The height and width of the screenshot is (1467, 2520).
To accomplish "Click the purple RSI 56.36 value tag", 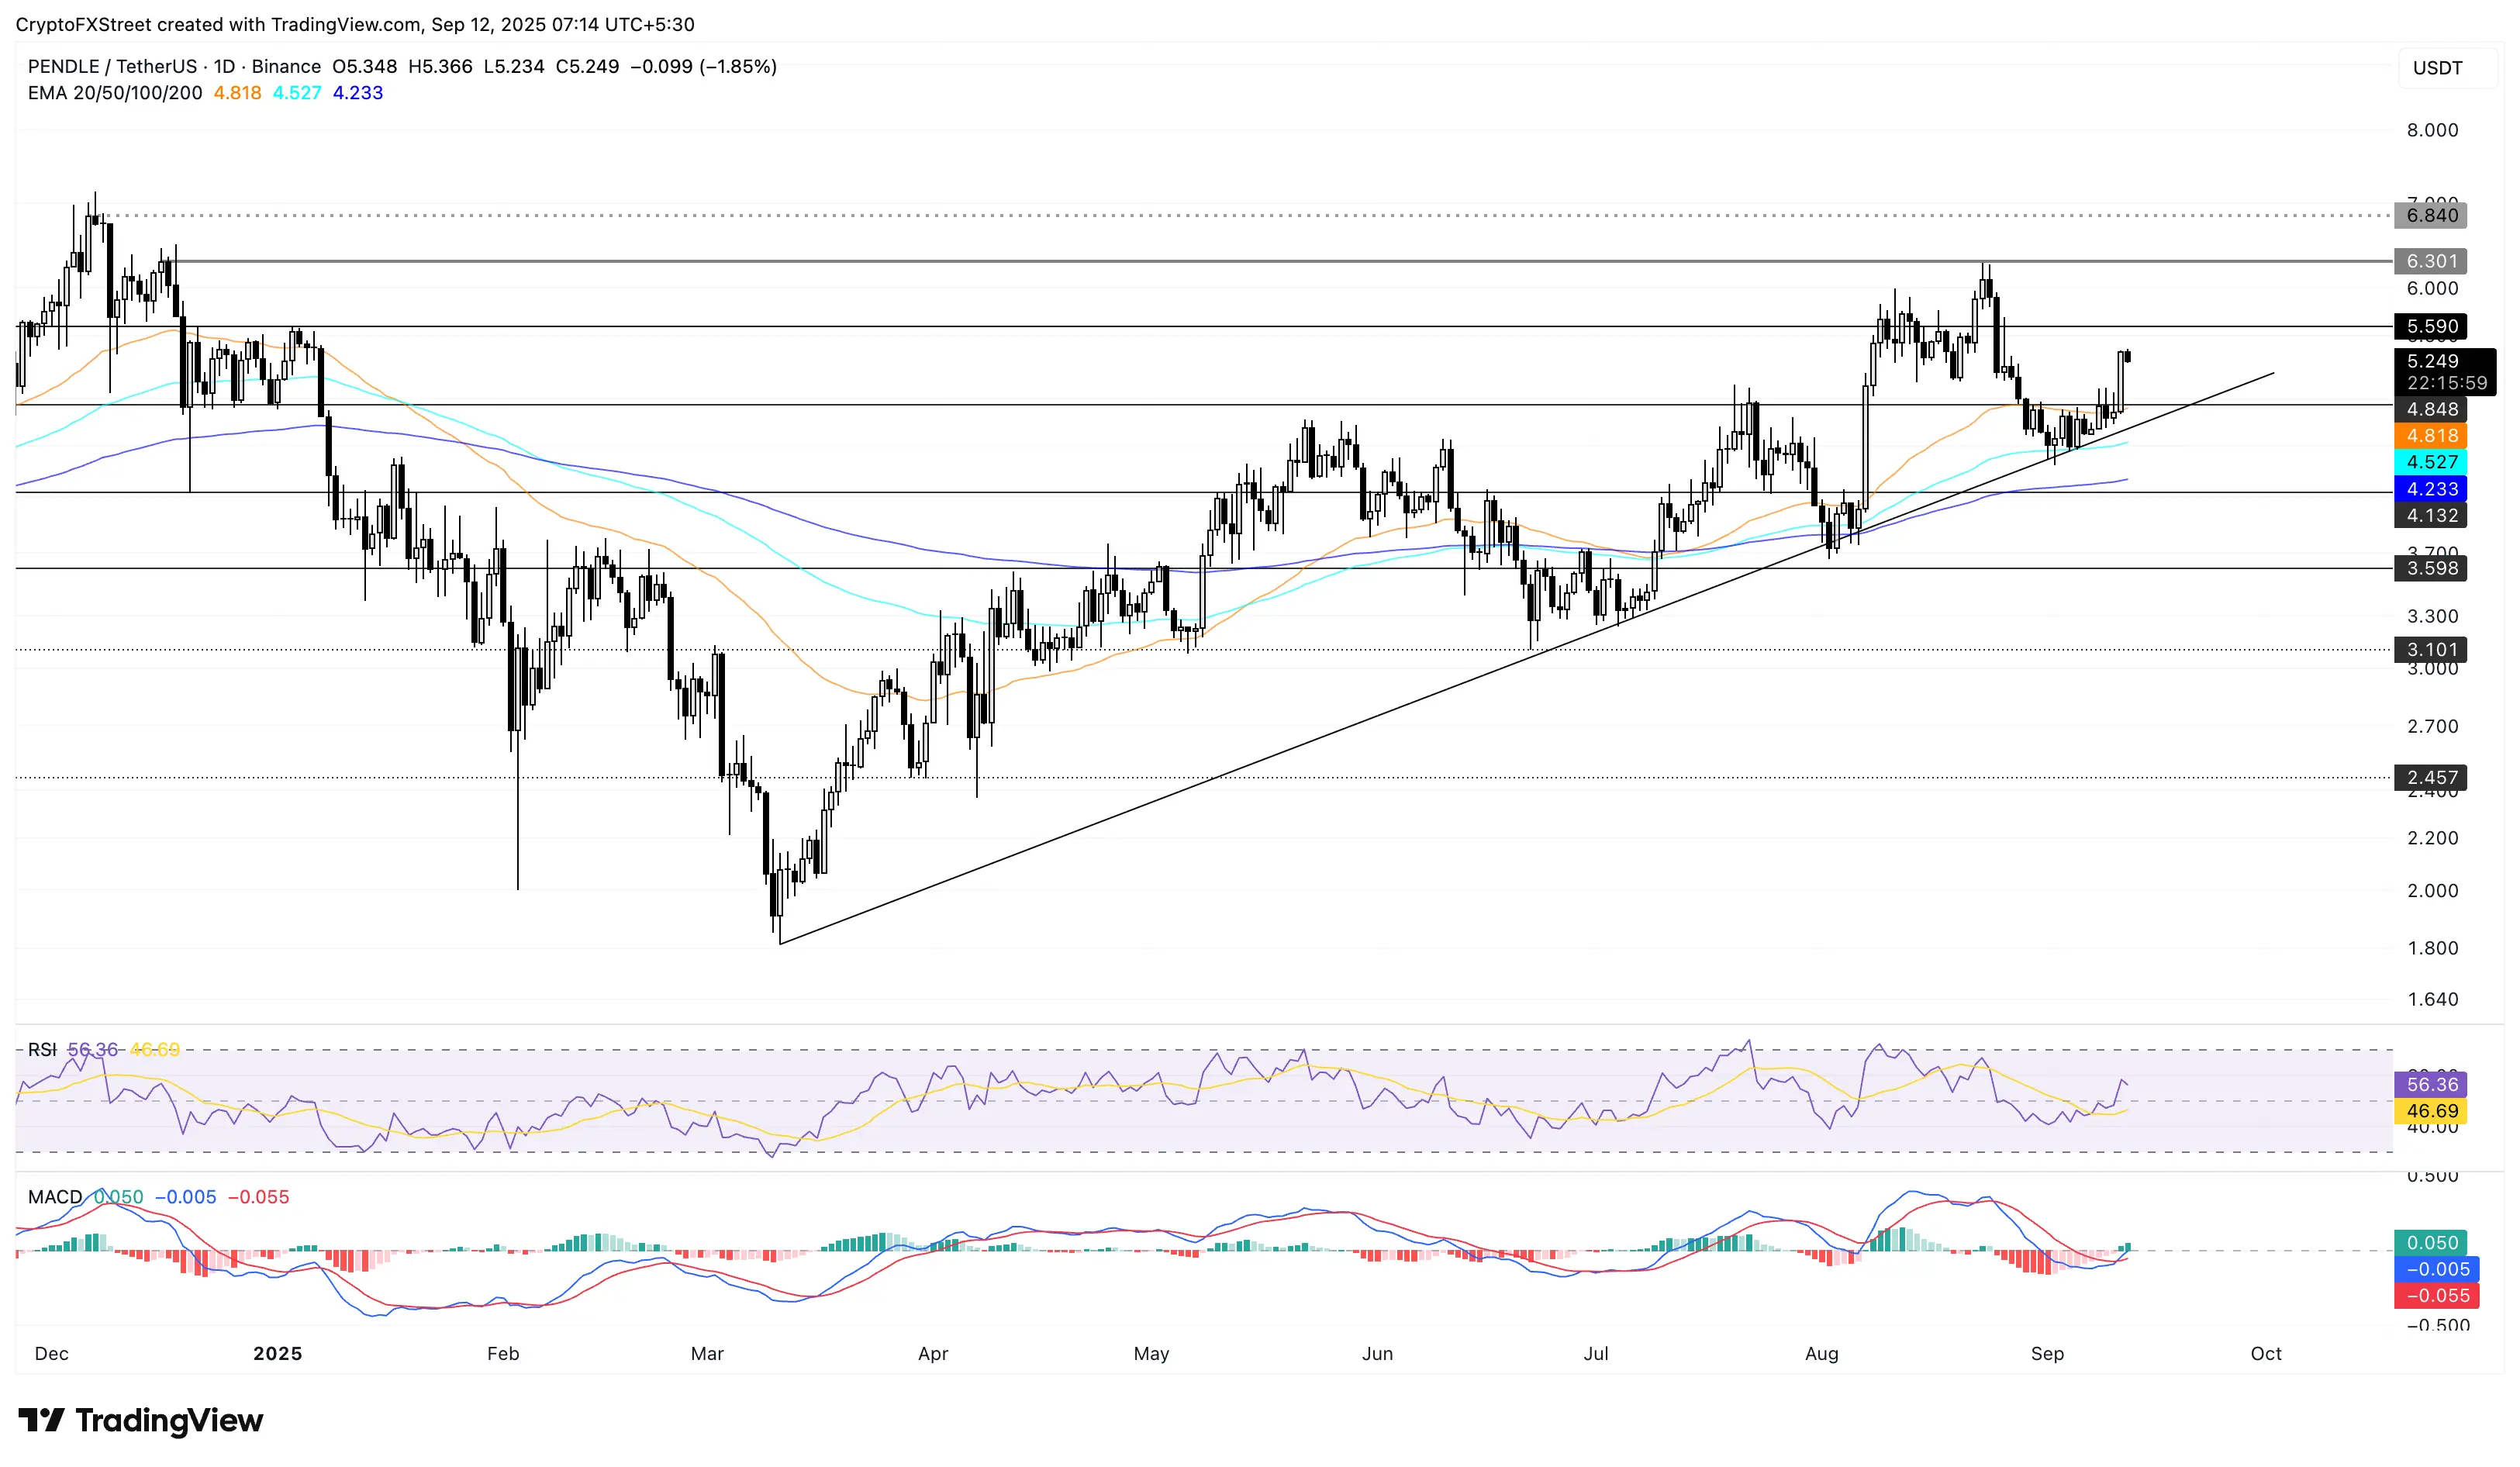I will 2431,1084.
